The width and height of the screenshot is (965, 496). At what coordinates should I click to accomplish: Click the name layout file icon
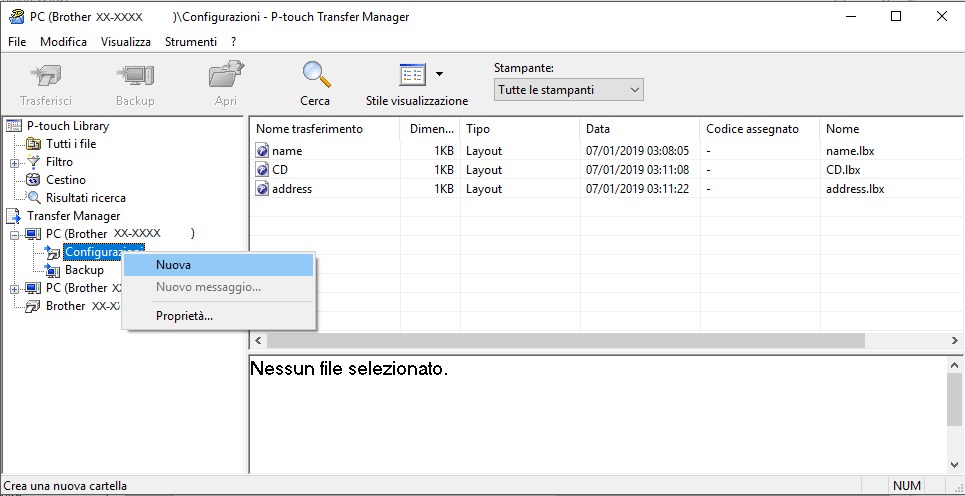tap(262, 151)
